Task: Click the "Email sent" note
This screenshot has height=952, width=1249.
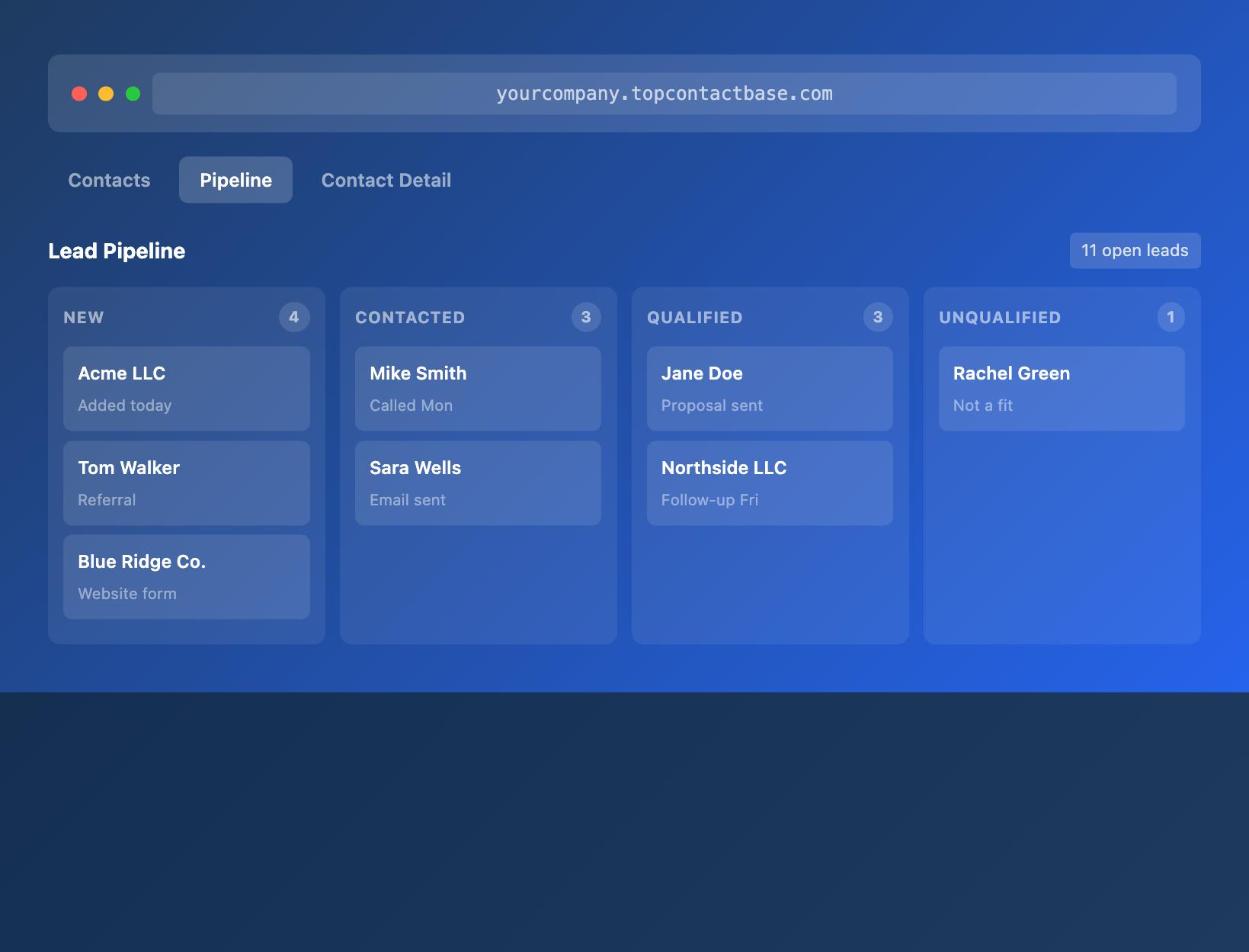Action: pyautogui.click(x=408, y=500)
